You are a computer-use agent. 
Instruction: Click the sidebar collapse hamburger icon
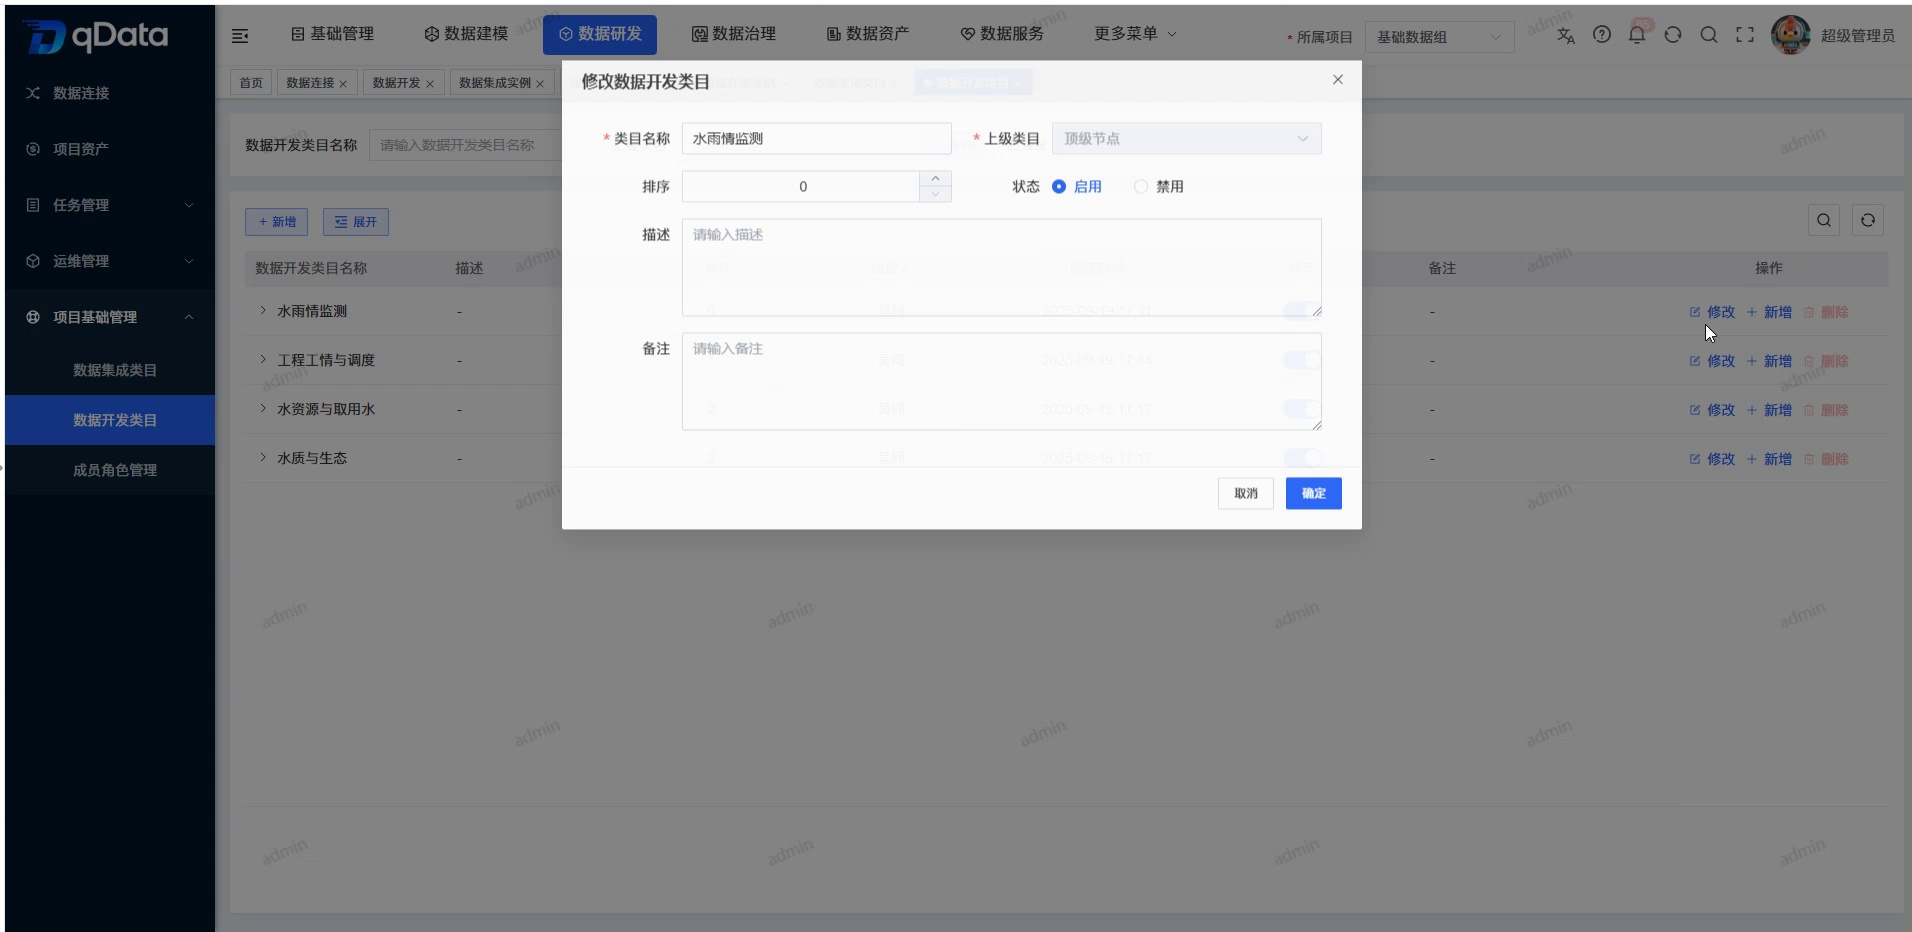[x=240, y=36]
